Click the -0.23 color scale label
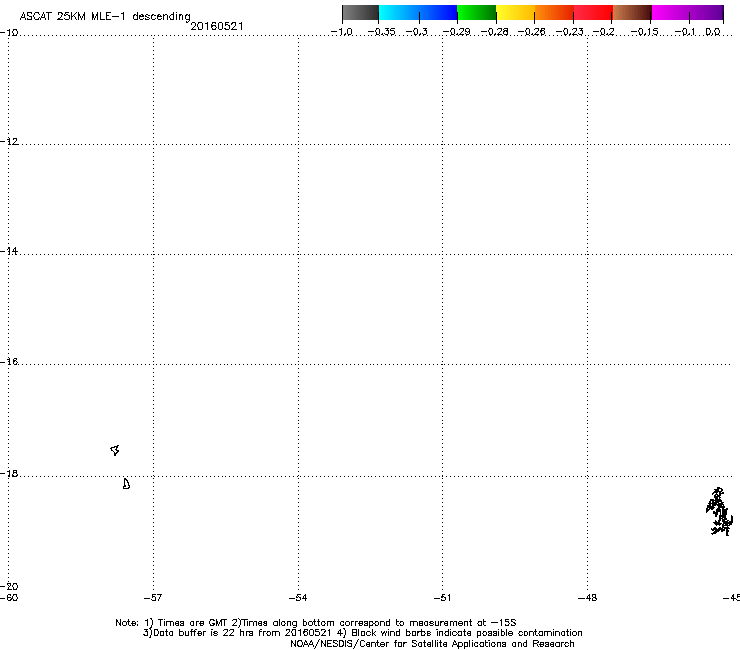Screen dimensions: 740x650 (x=570, y=32)
